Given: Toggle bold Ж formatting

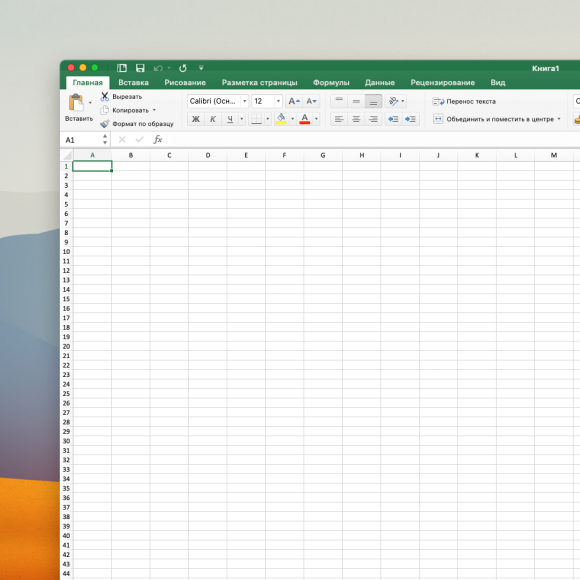Looking at the screenshot, I should (x=196, y=119).
